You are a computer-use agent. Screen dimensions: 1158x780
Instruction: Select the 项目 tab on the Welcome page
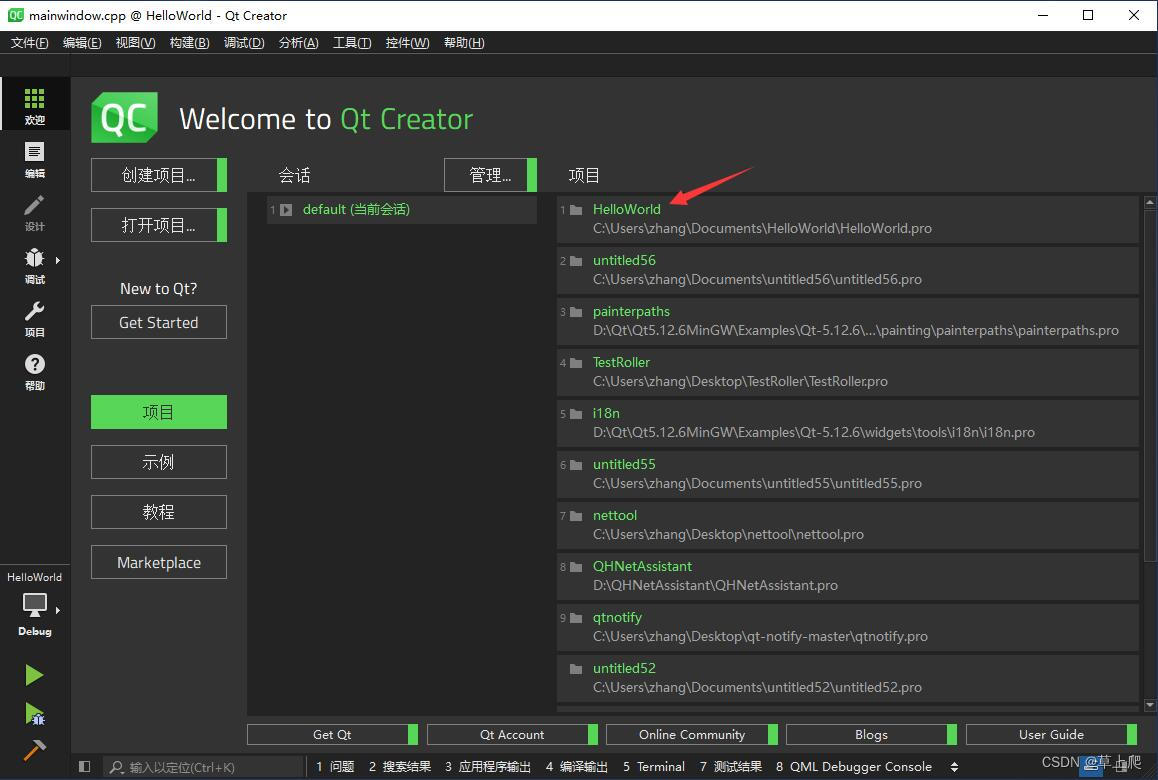point(159,412)
